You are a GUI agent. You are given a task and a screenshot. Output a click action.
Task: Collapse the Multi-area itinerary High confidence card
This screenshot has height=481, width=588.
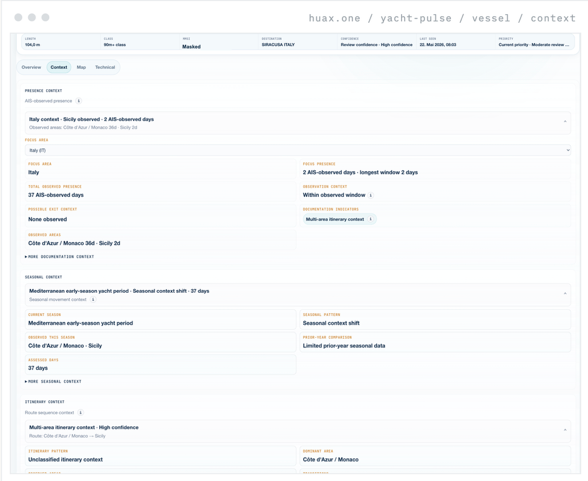(565, 430)
